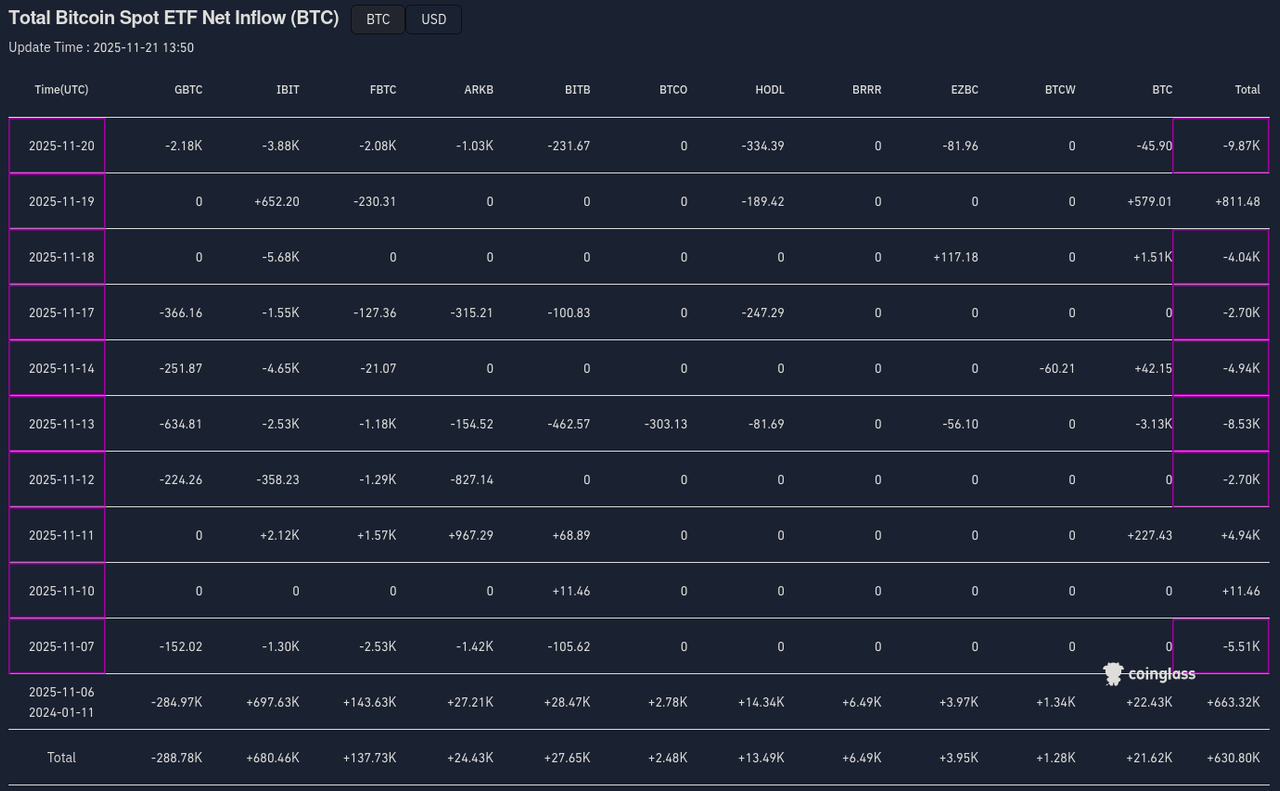Image resolution: width=1280 pixels, height=791 pixels.
Task: Click the IBIT column header
Action: click(287, 90)
